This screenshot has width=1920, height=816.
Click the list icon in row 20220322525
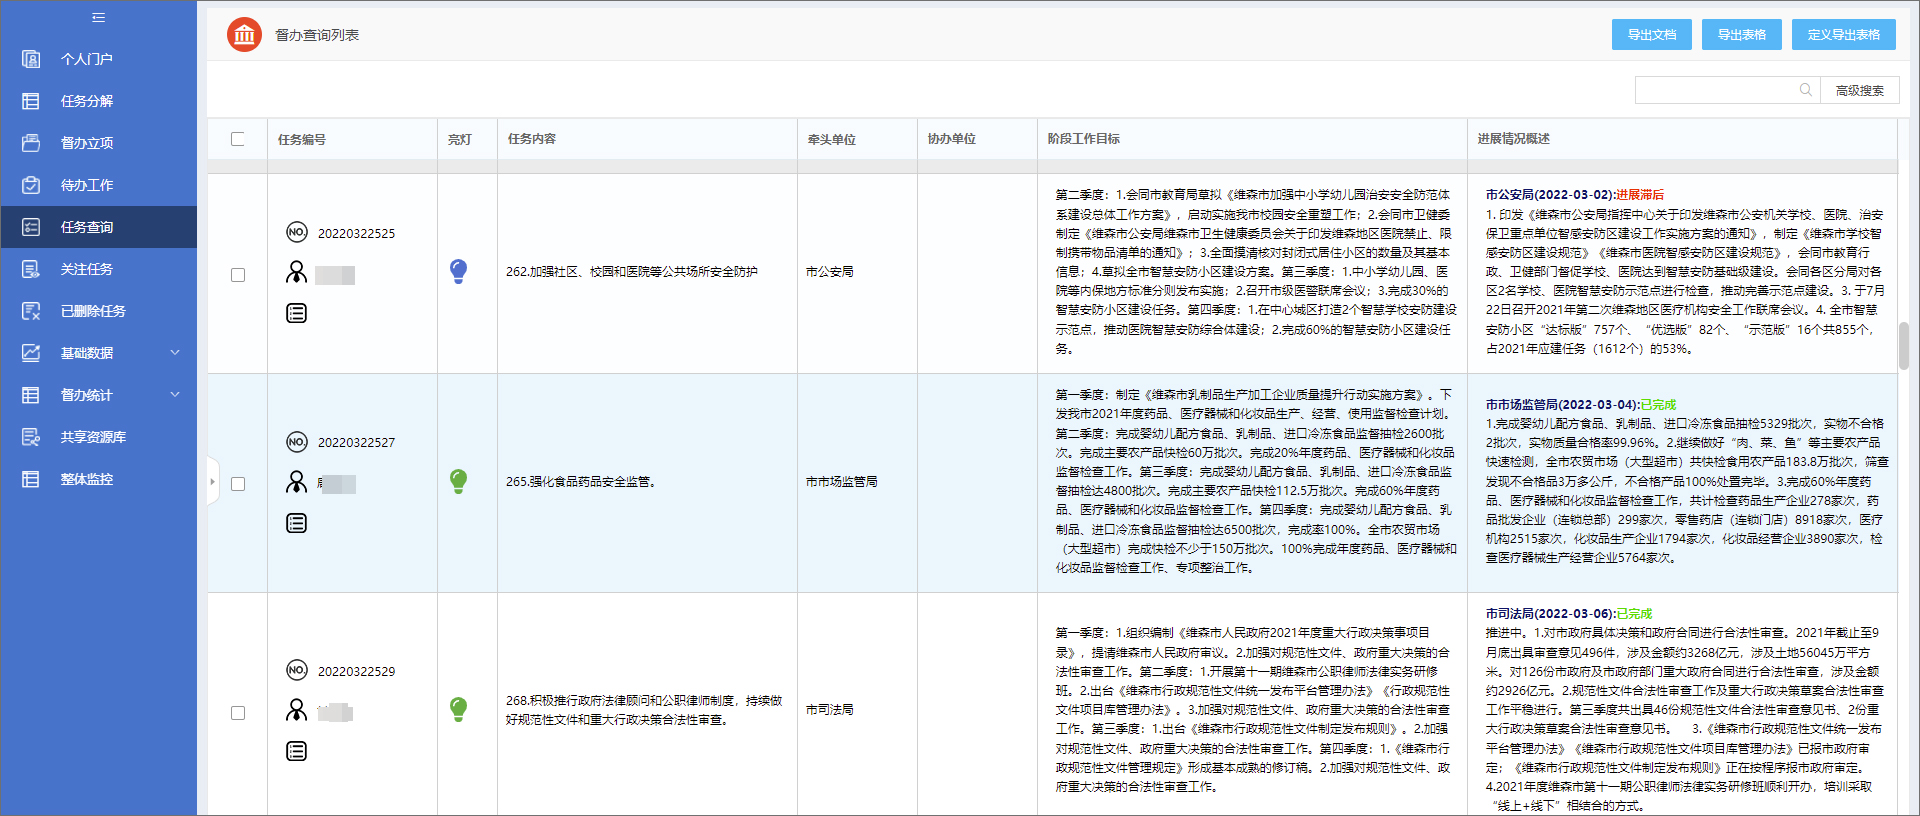click(296, 313)
